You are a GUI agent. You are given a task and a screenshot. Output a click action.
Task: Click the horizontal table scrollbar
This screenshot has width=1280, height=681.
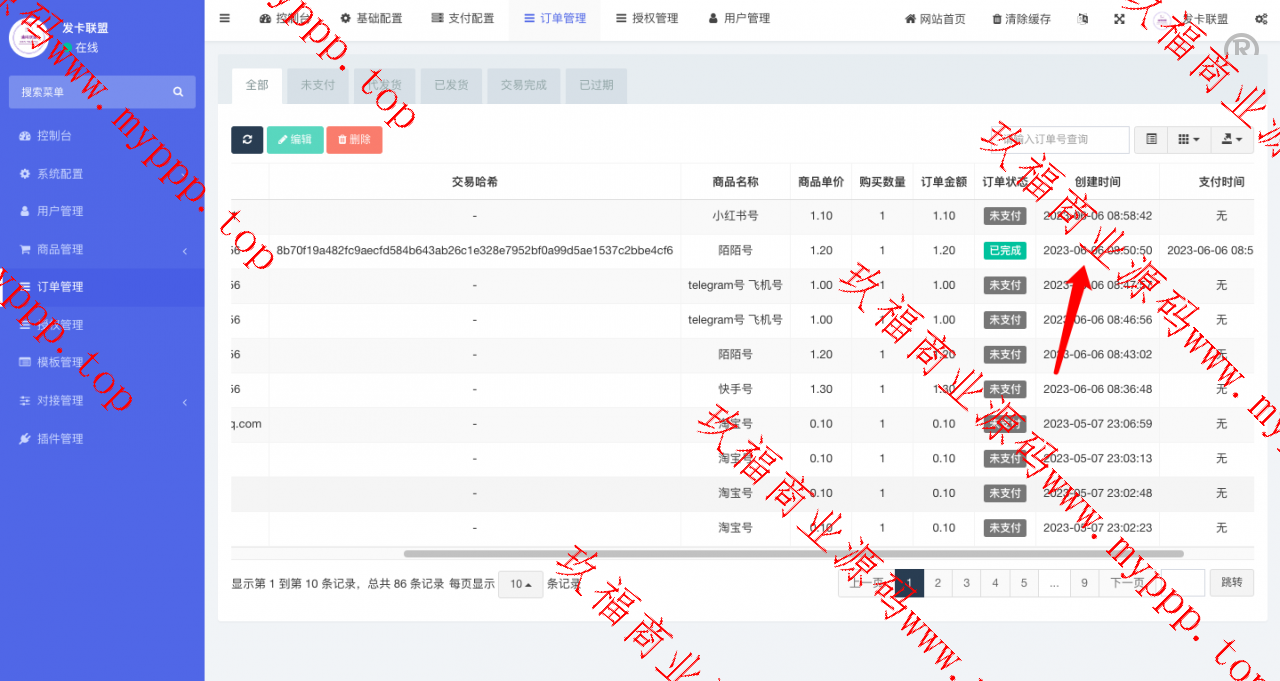[793, 553]
